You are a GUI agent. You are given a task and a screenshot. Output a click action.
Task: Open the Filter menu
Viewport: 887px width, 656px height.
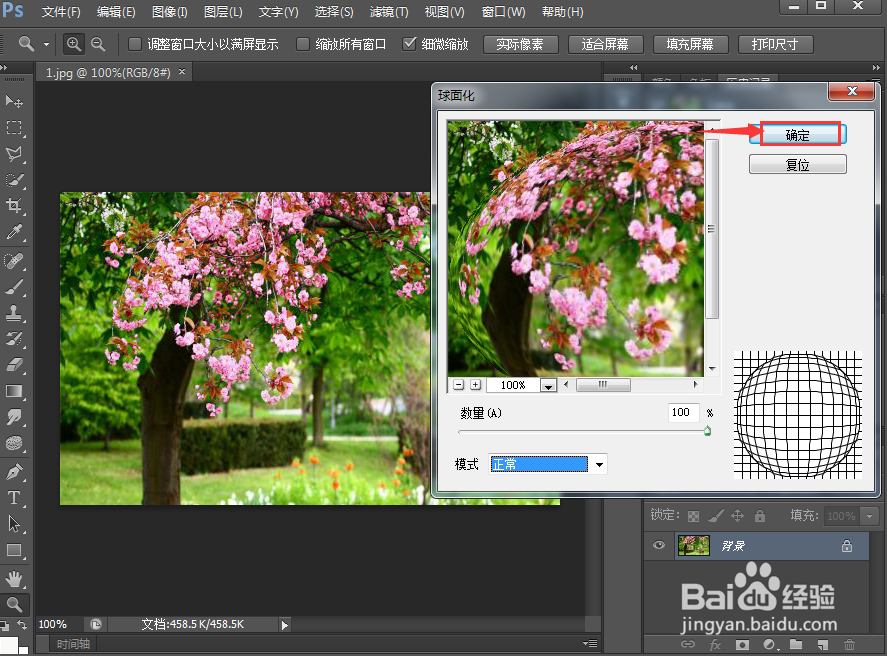389,12
